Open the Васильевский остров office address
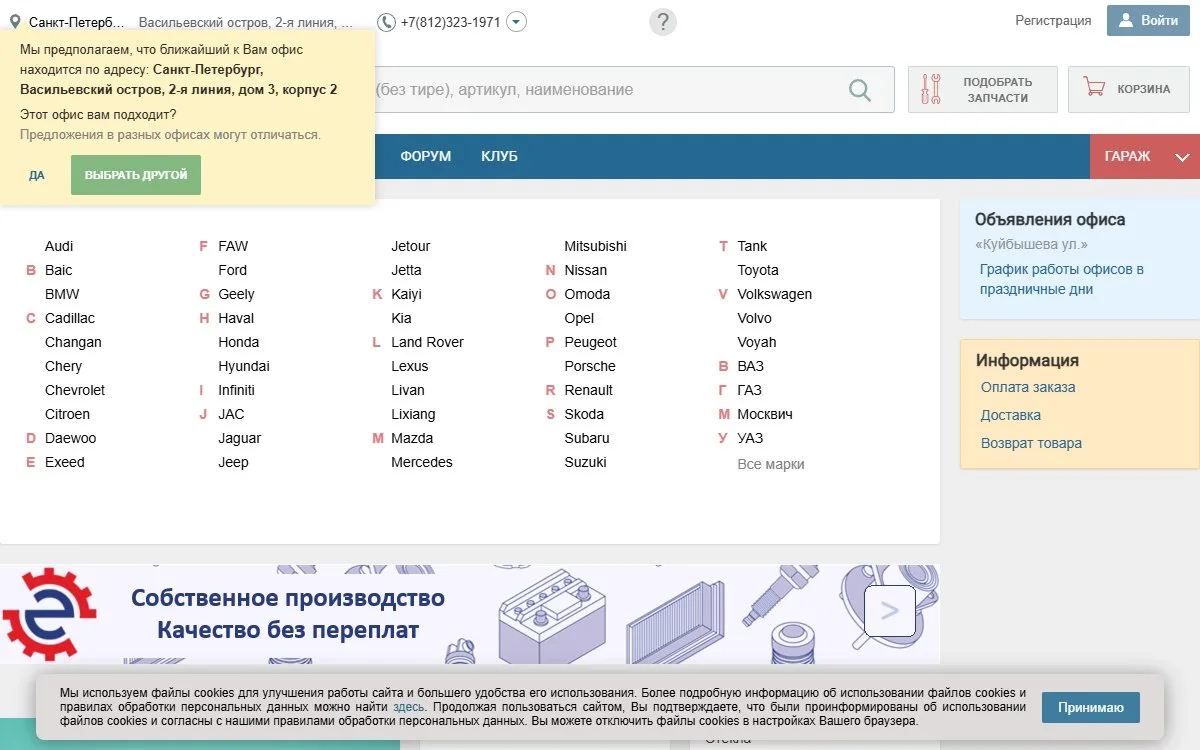Viewport: 1200px width, 750px height. pyautogui.click(x=246, y=22)
